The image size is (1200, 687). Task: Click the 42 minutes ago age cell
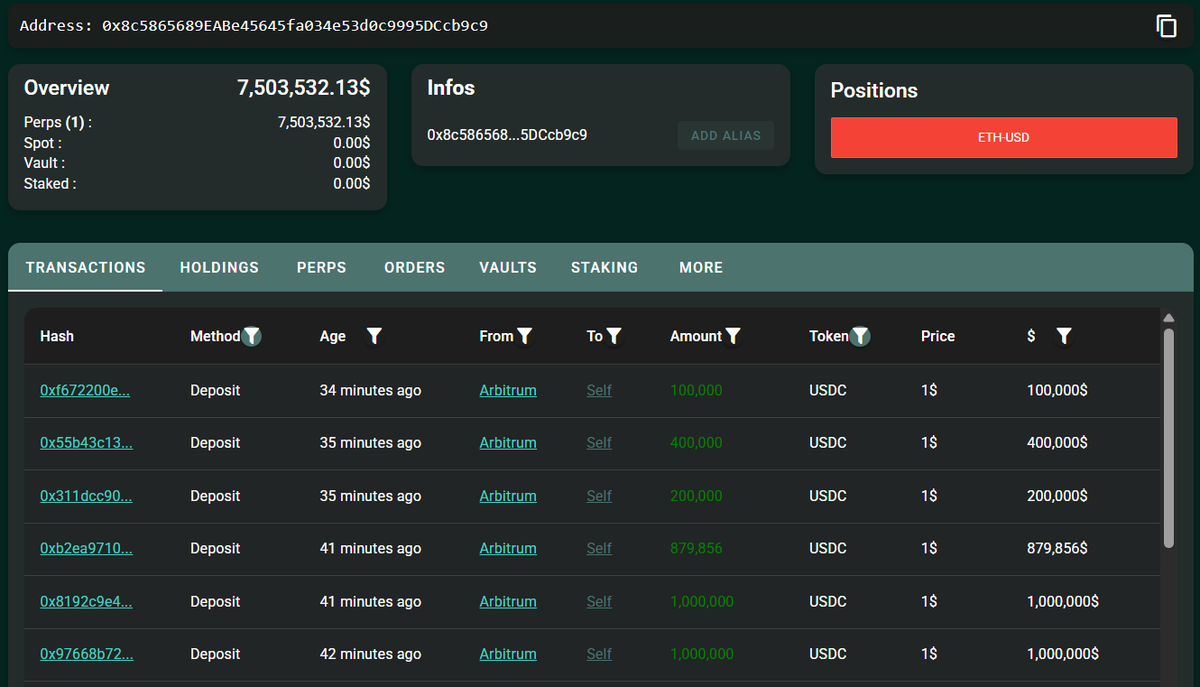click(370, 653)
